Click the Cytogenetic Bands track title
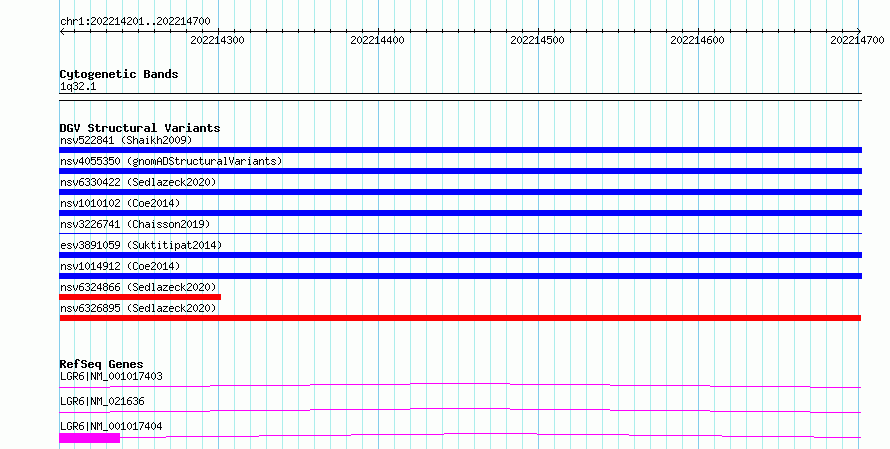Image resolution: width=890 pixels, height=449 pixels. pos(119,74)
